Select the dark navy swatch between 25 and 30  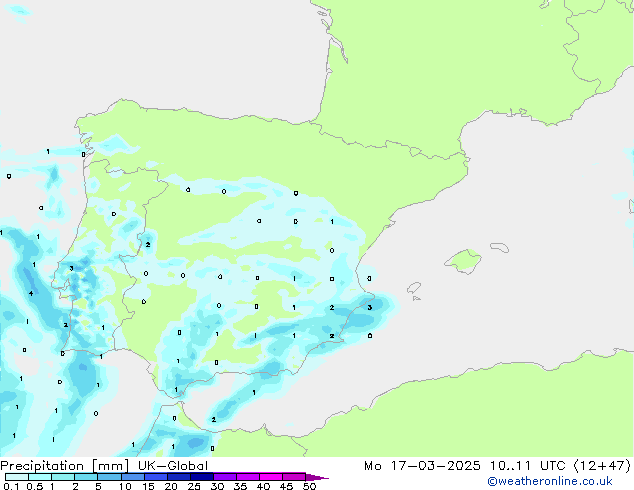click(x=202, y=477)
